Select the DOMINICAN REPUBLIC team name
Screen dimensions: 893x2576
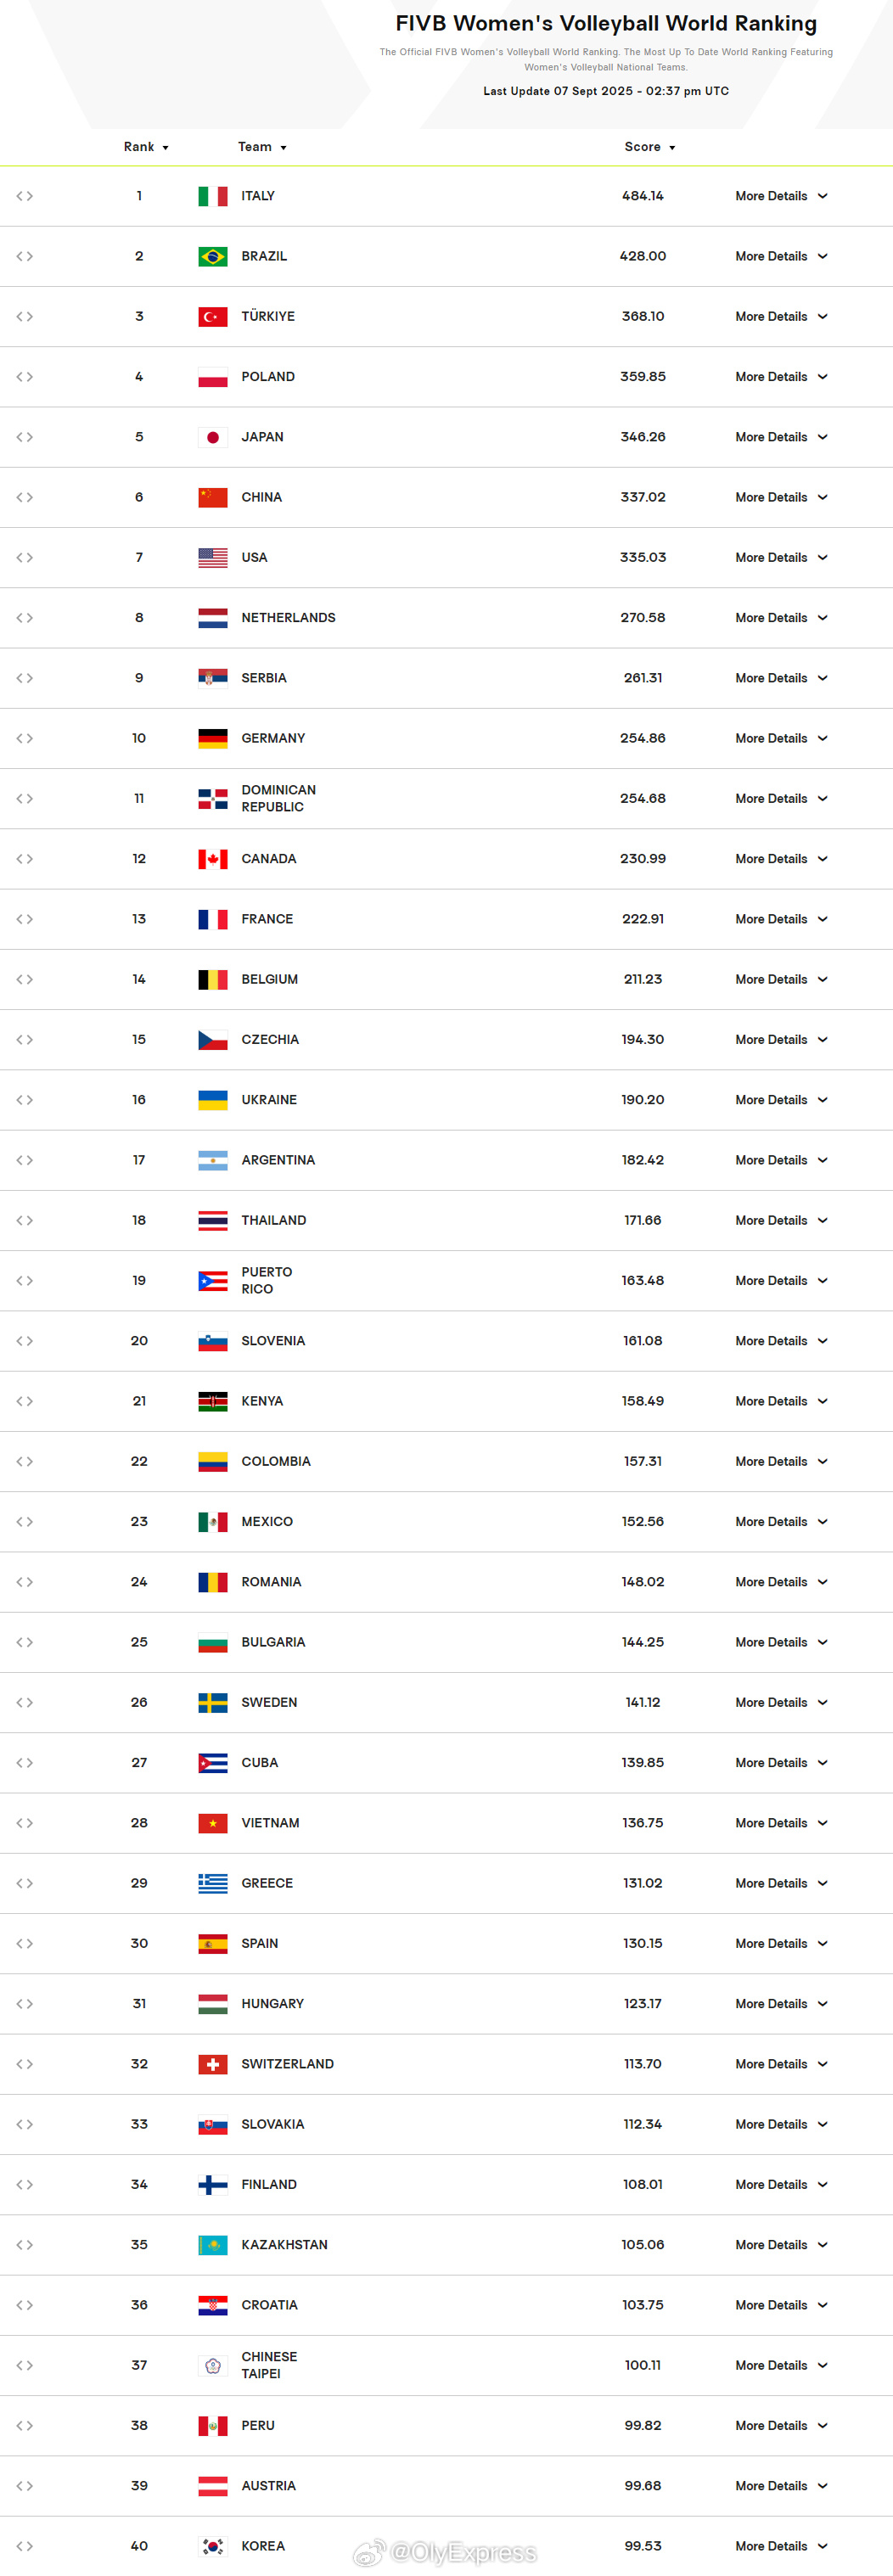pyautogui.click(x=278, y=798)
